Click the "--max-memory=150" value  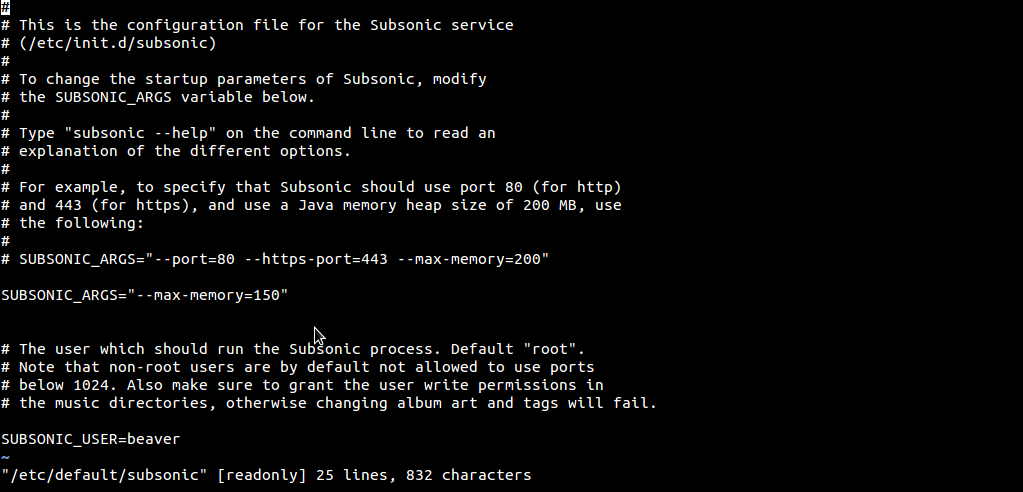click(x=207, y=295)
